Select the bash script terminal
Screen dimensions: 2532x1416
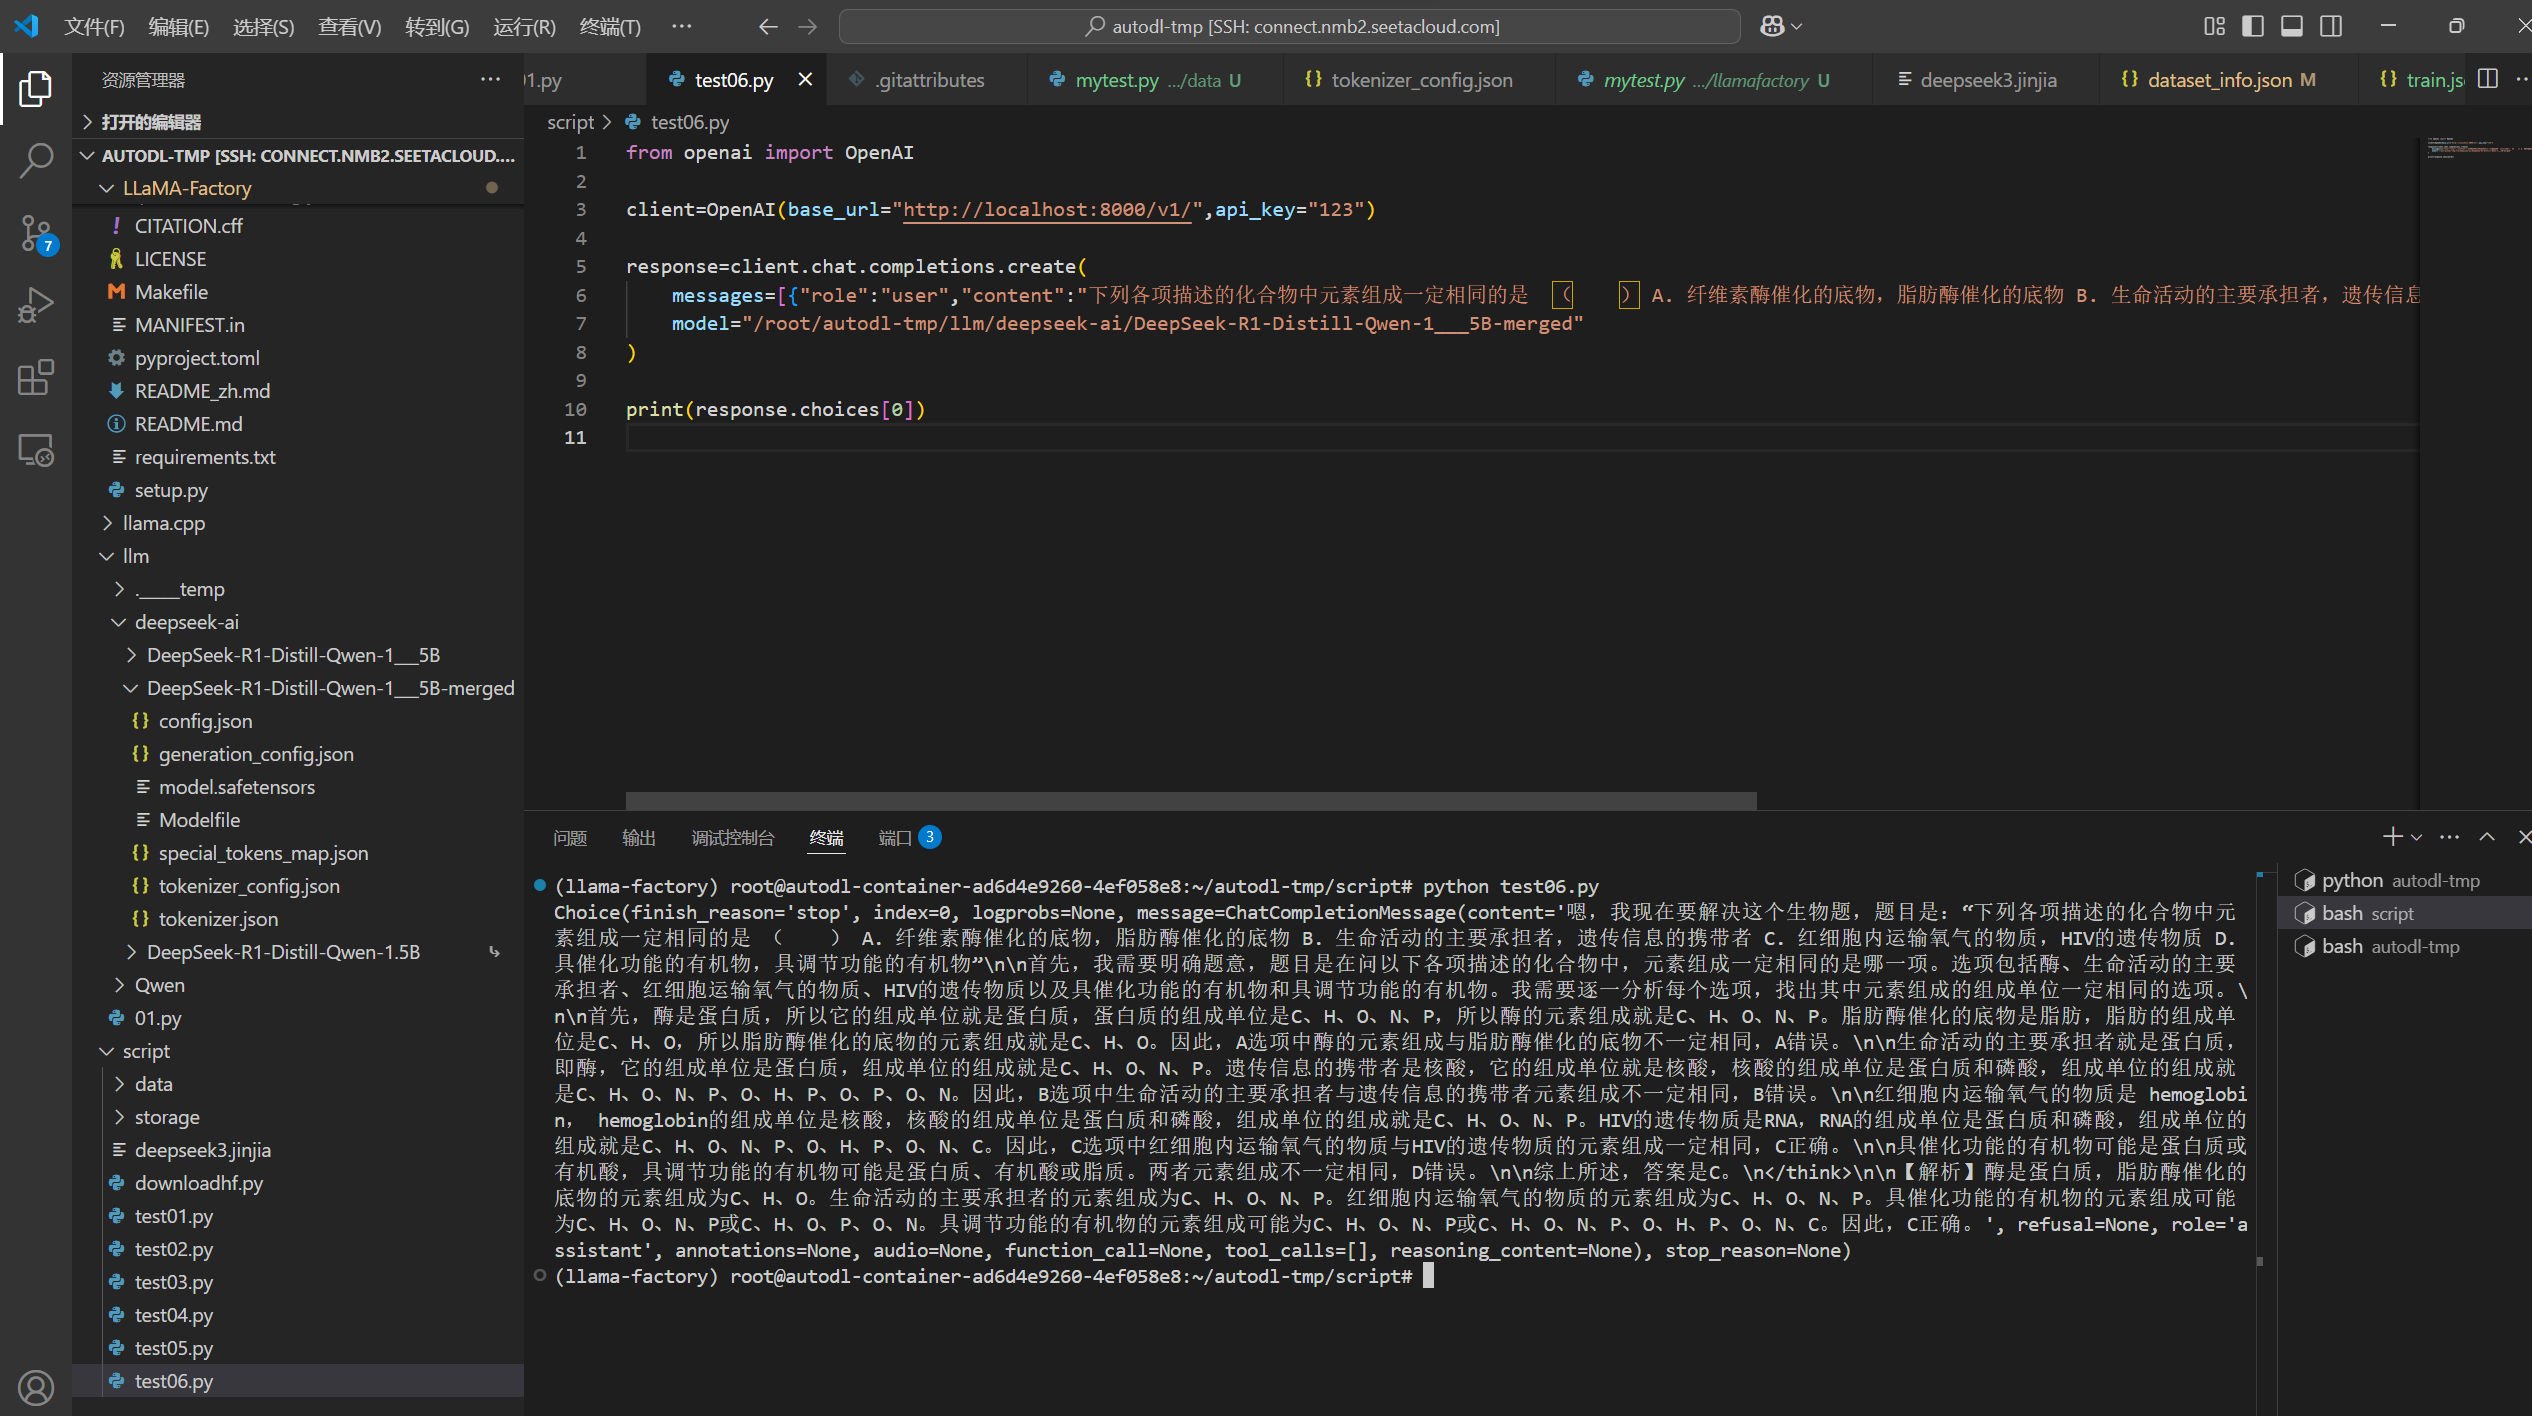(2404, 913)
